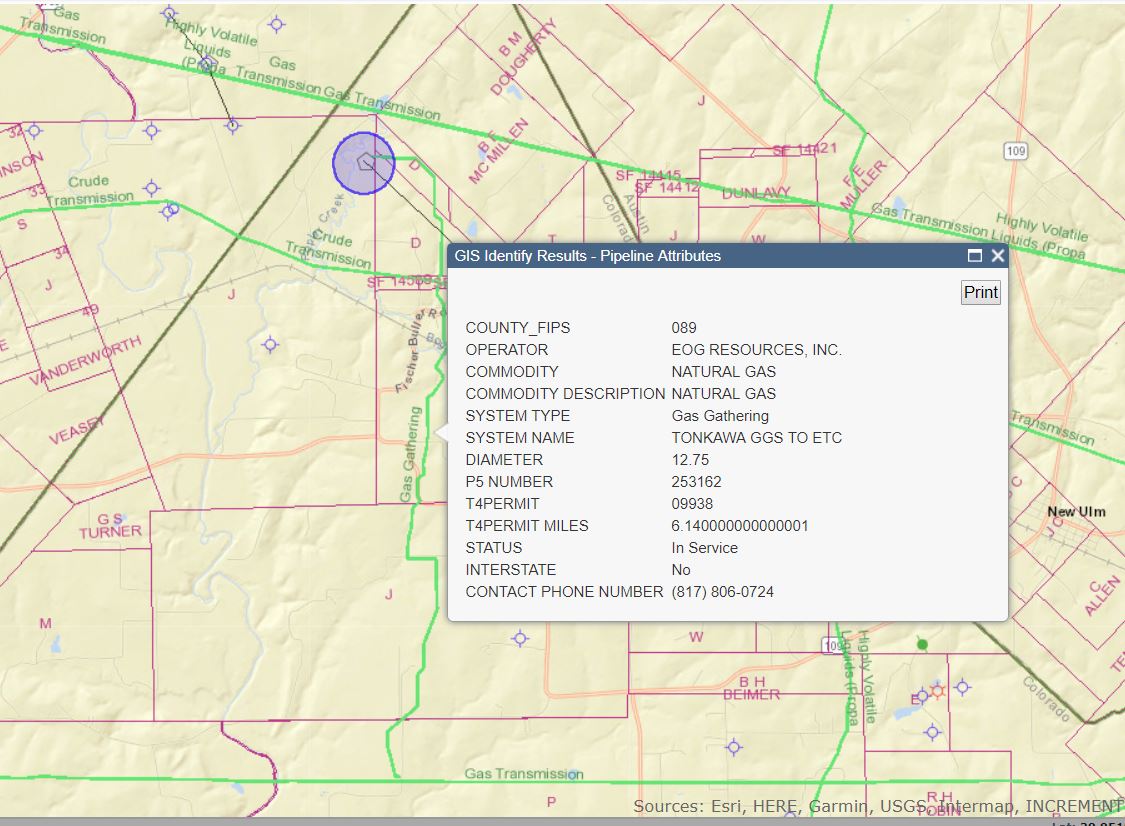Image resolution: width=1125 pixels, height=826 pixels.
Task: Select the COMMODITY DESCRIPTION label
Action: click(x=565, y=394)
